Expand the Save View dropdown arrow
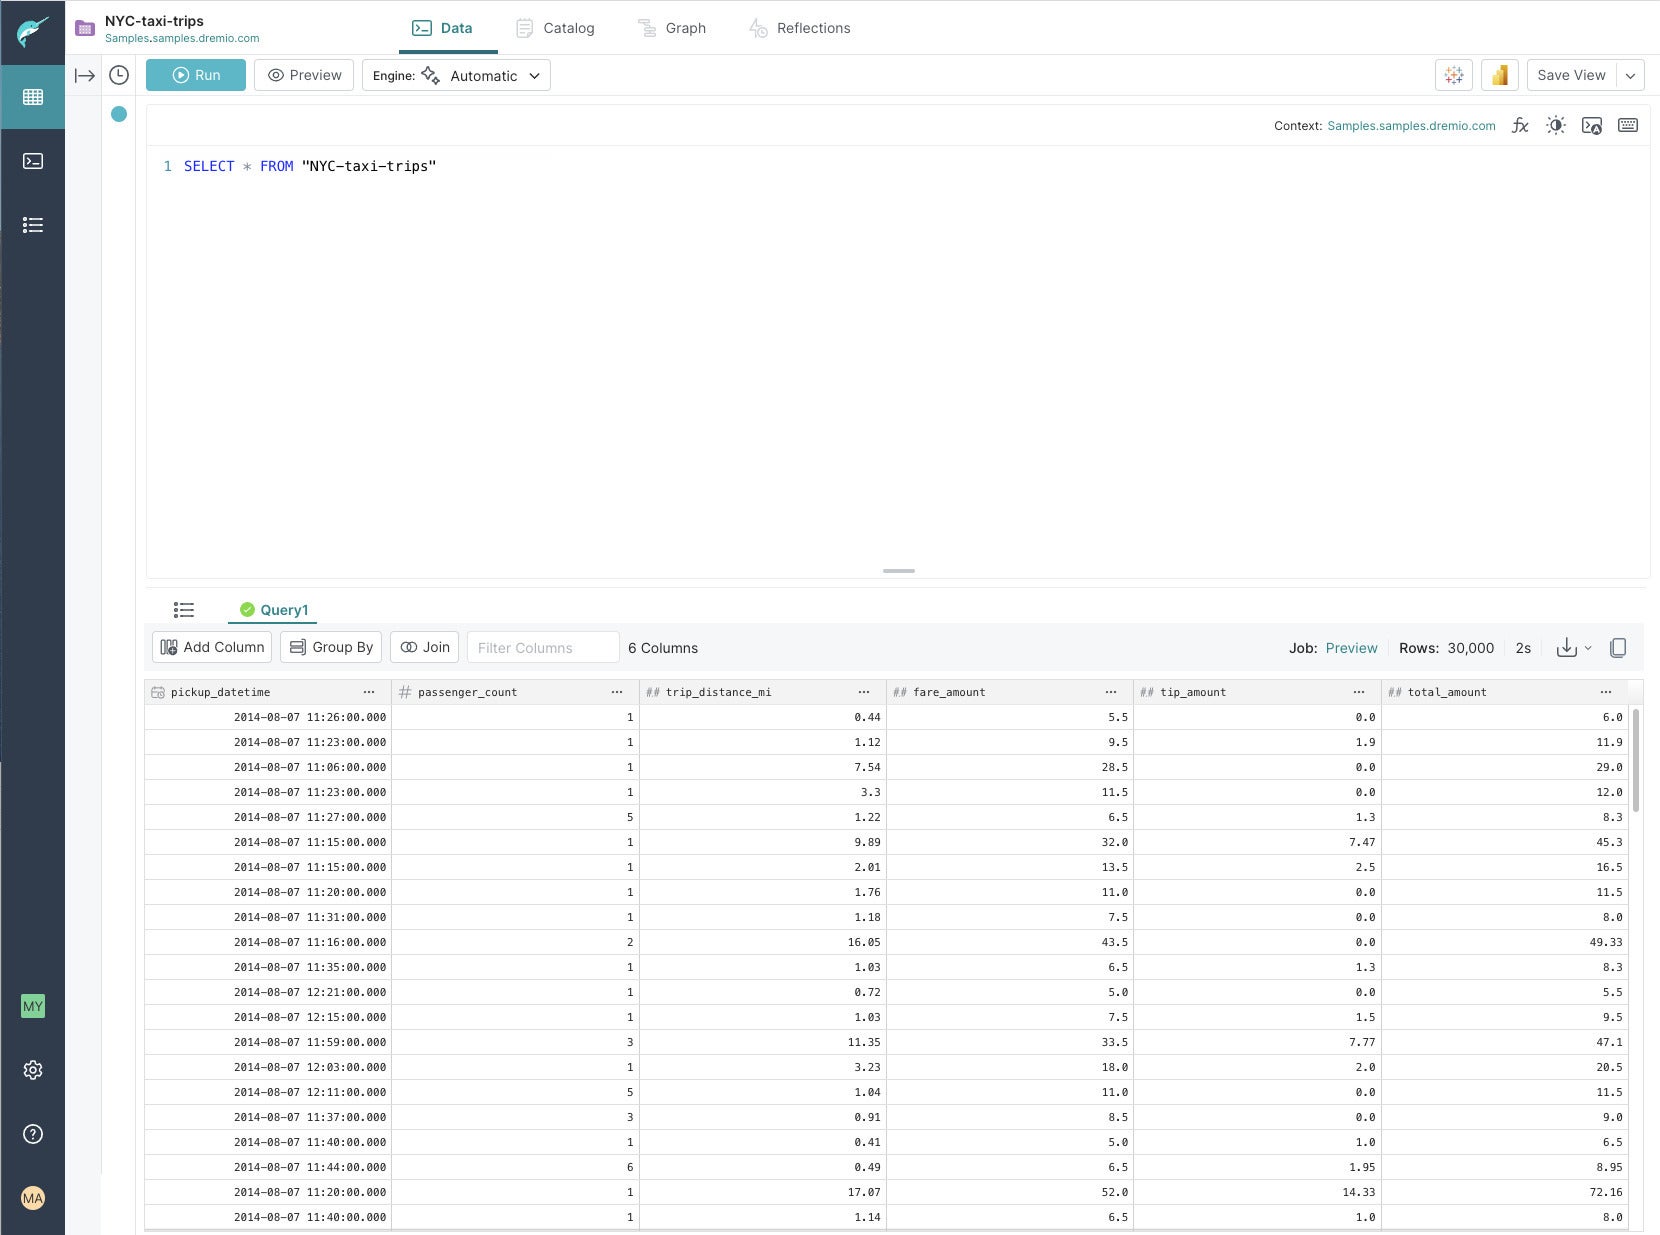This screenshot has height=1235, width=1660. pyautogui.click(x=1631, y=75)
